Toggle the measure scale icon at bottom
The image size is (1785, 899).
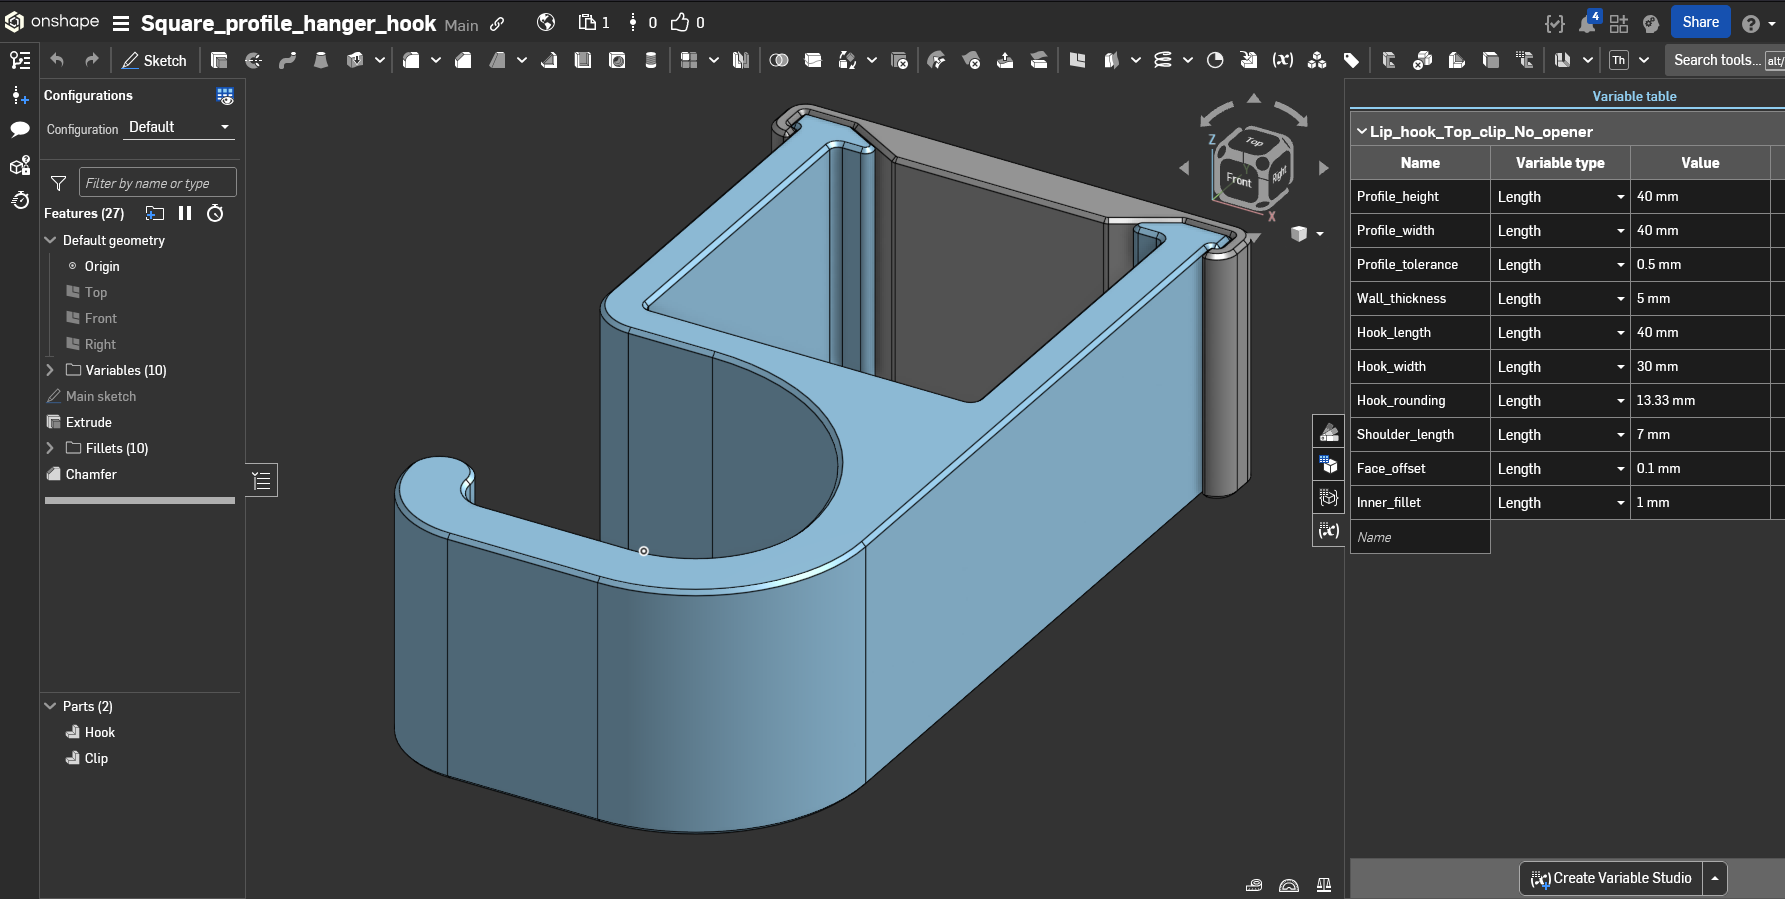tap(1324, 885)
